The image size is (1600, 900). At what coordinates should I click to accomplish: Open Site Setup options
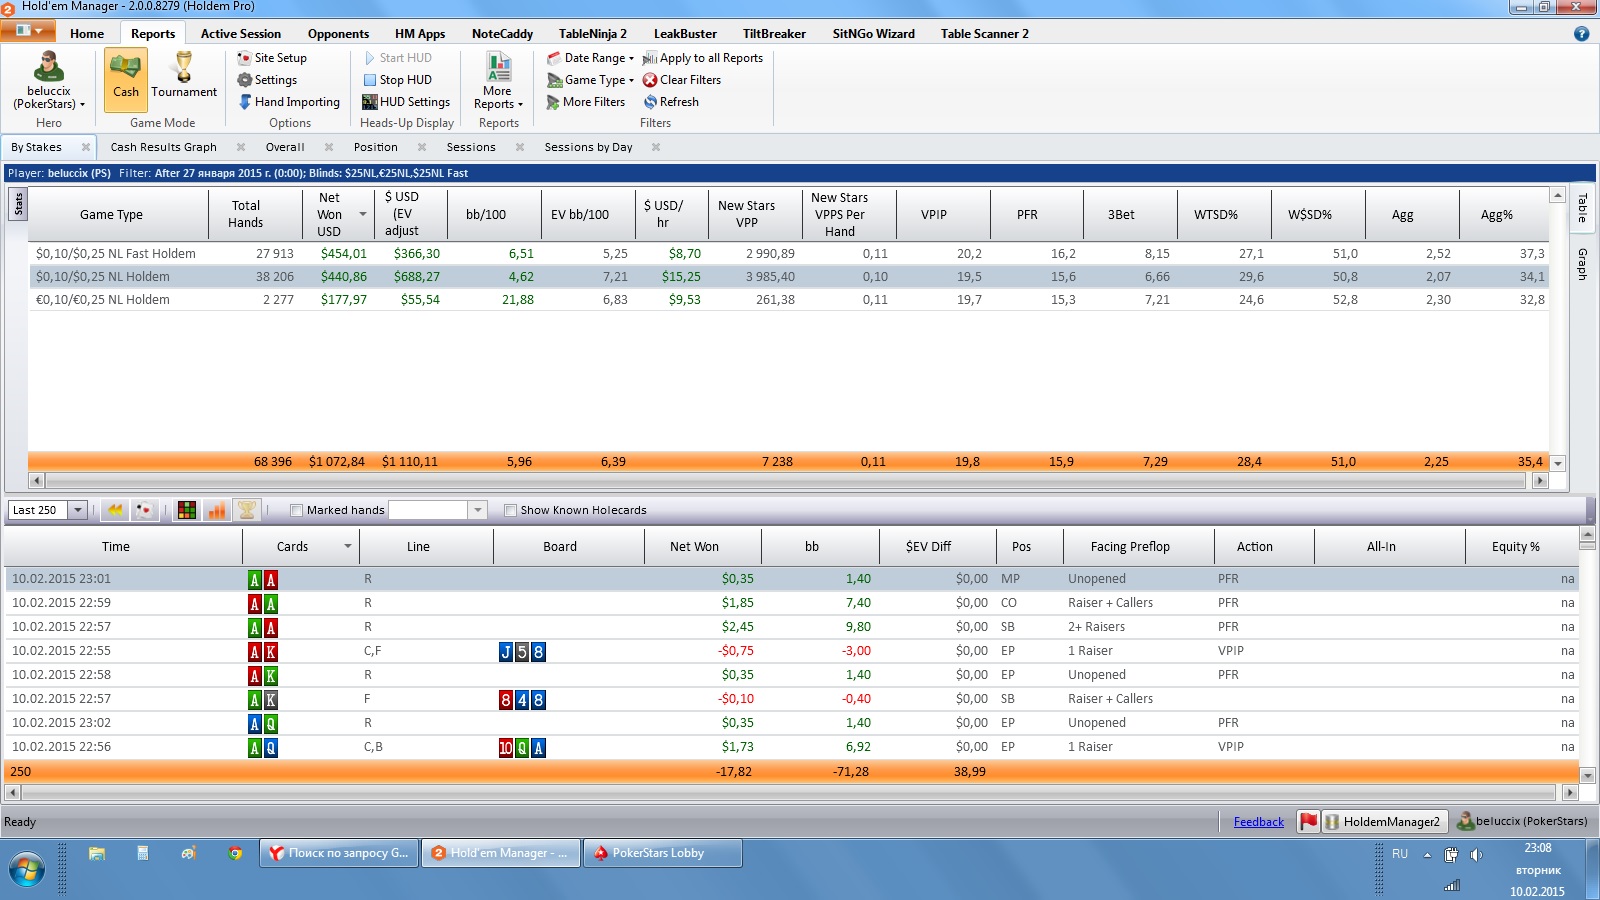(272, 58)
